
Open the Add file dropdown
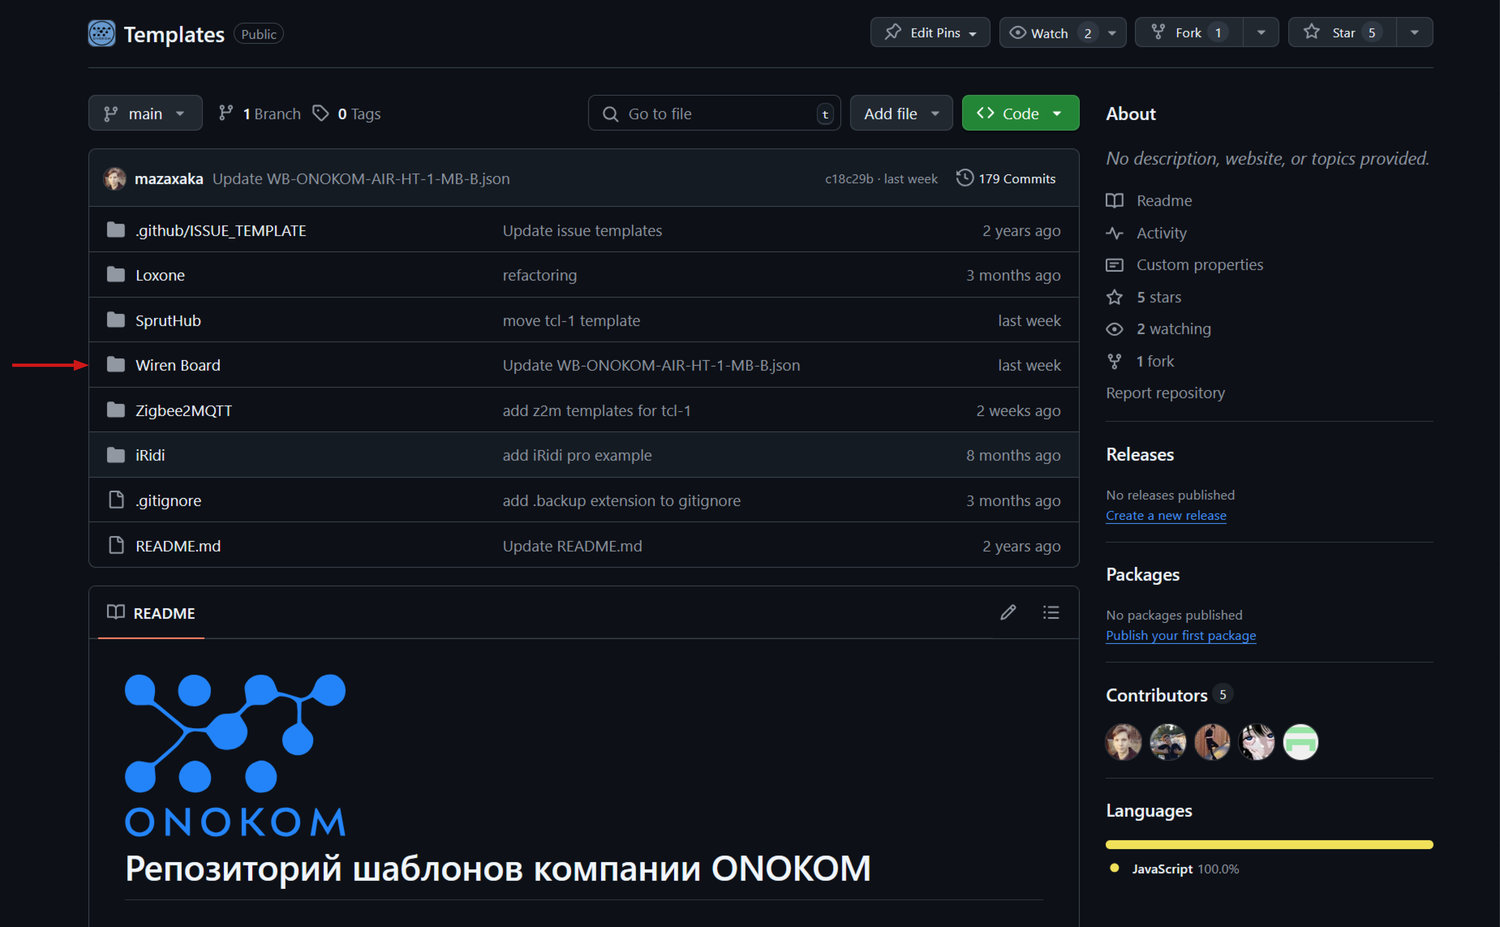tap(901, 113)
